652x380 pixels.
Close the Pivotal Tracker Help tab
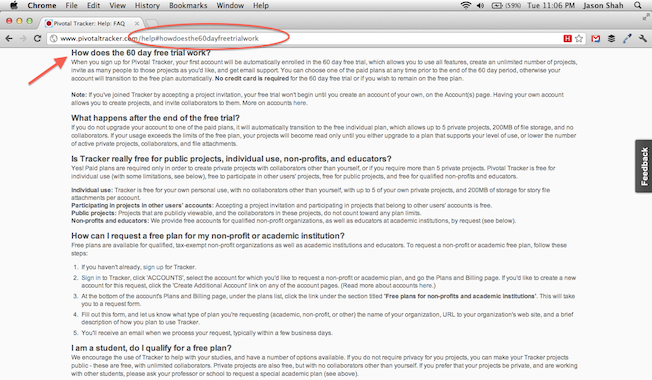(x=137, y=23)
